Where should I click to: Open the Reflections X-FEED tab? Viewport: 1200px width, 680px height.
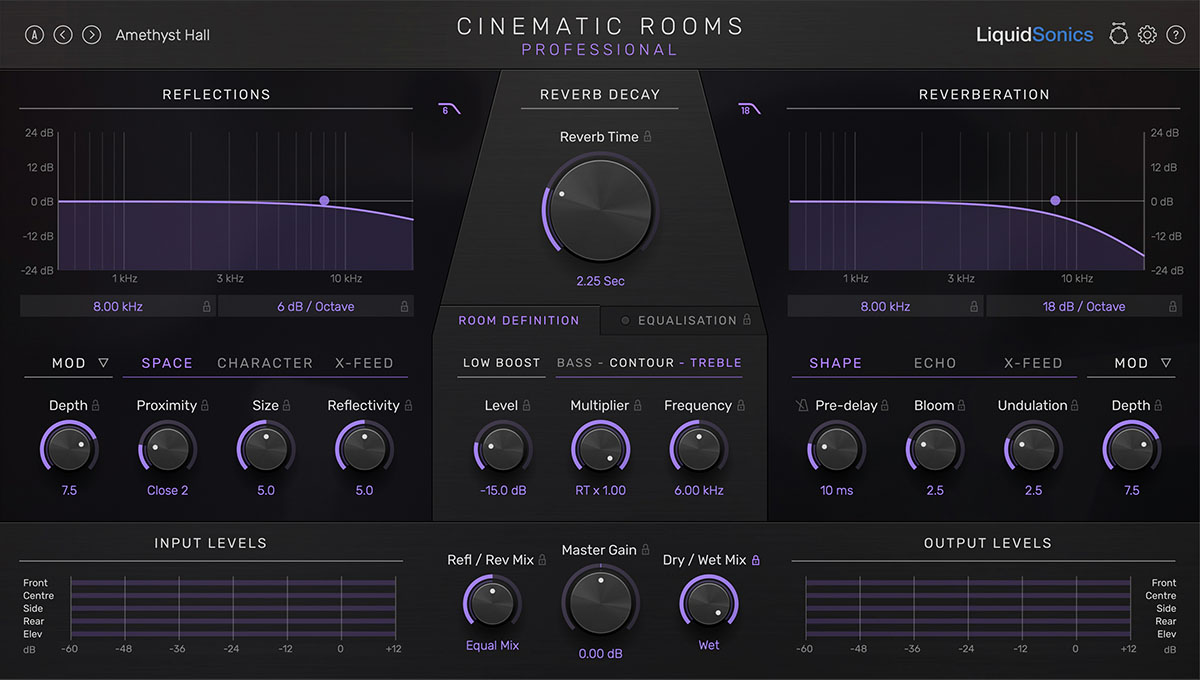tap(364, 363)
